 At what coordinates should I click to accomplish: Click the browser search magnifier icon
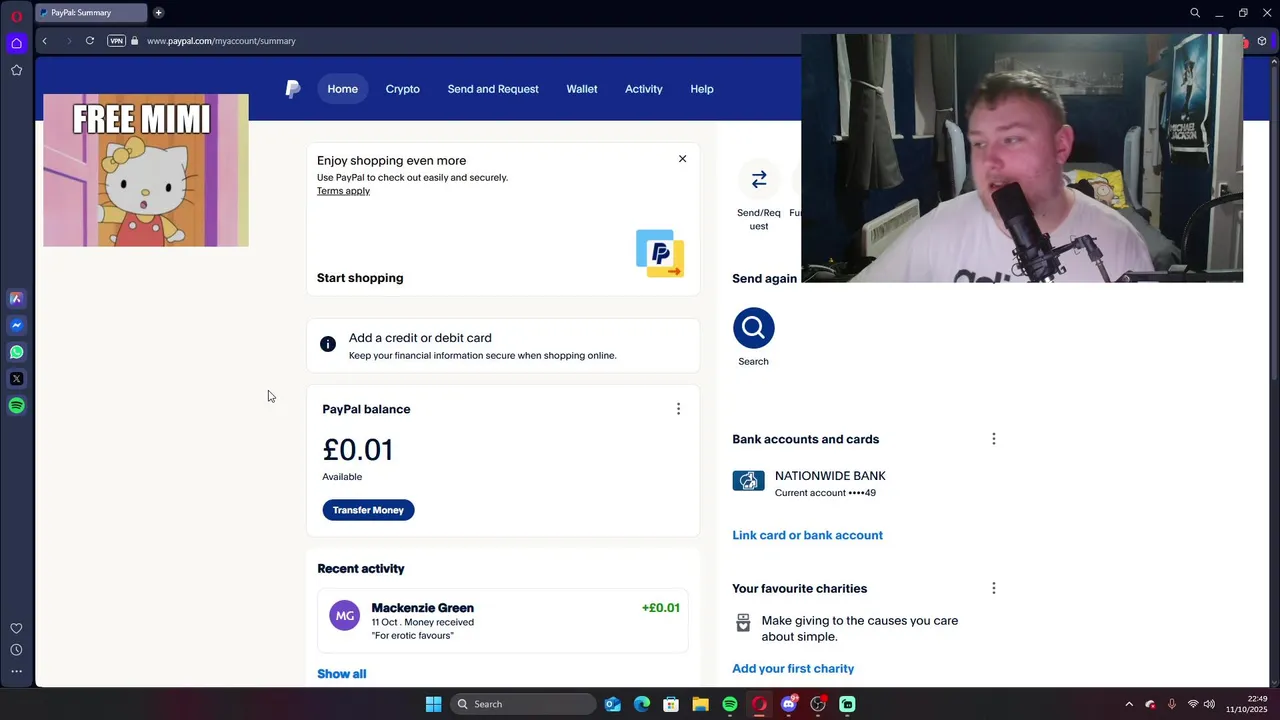1195,13
